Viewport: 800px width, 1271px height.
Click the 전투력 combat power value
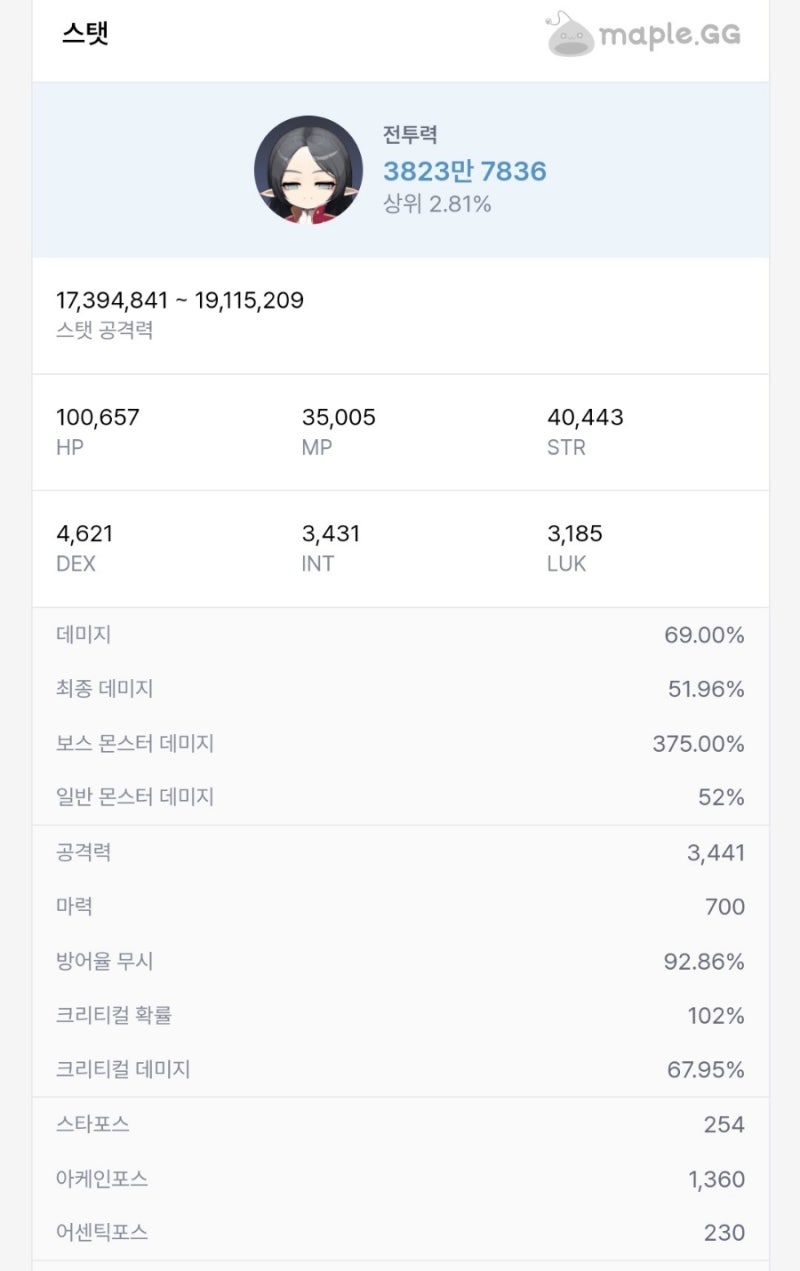(x=464, y=171)
